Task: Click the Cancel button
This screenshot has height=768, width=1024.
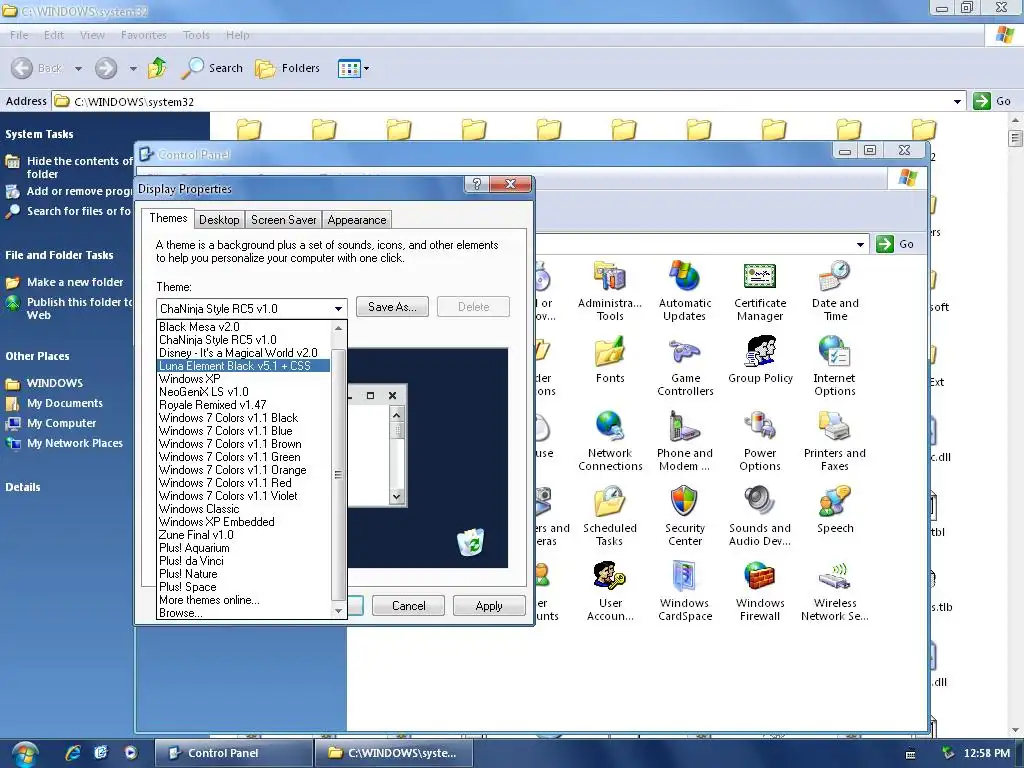Action: pyautogui.click(x=408, y=605)
